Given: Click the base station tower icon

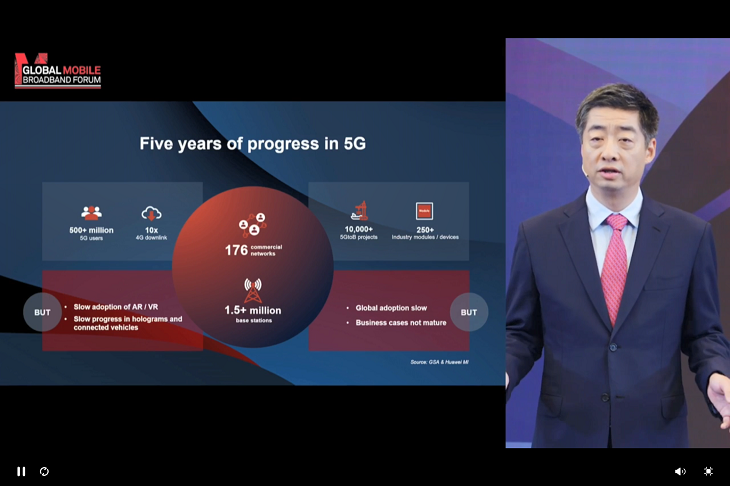Looking at the screenshot, I should 252,290.
